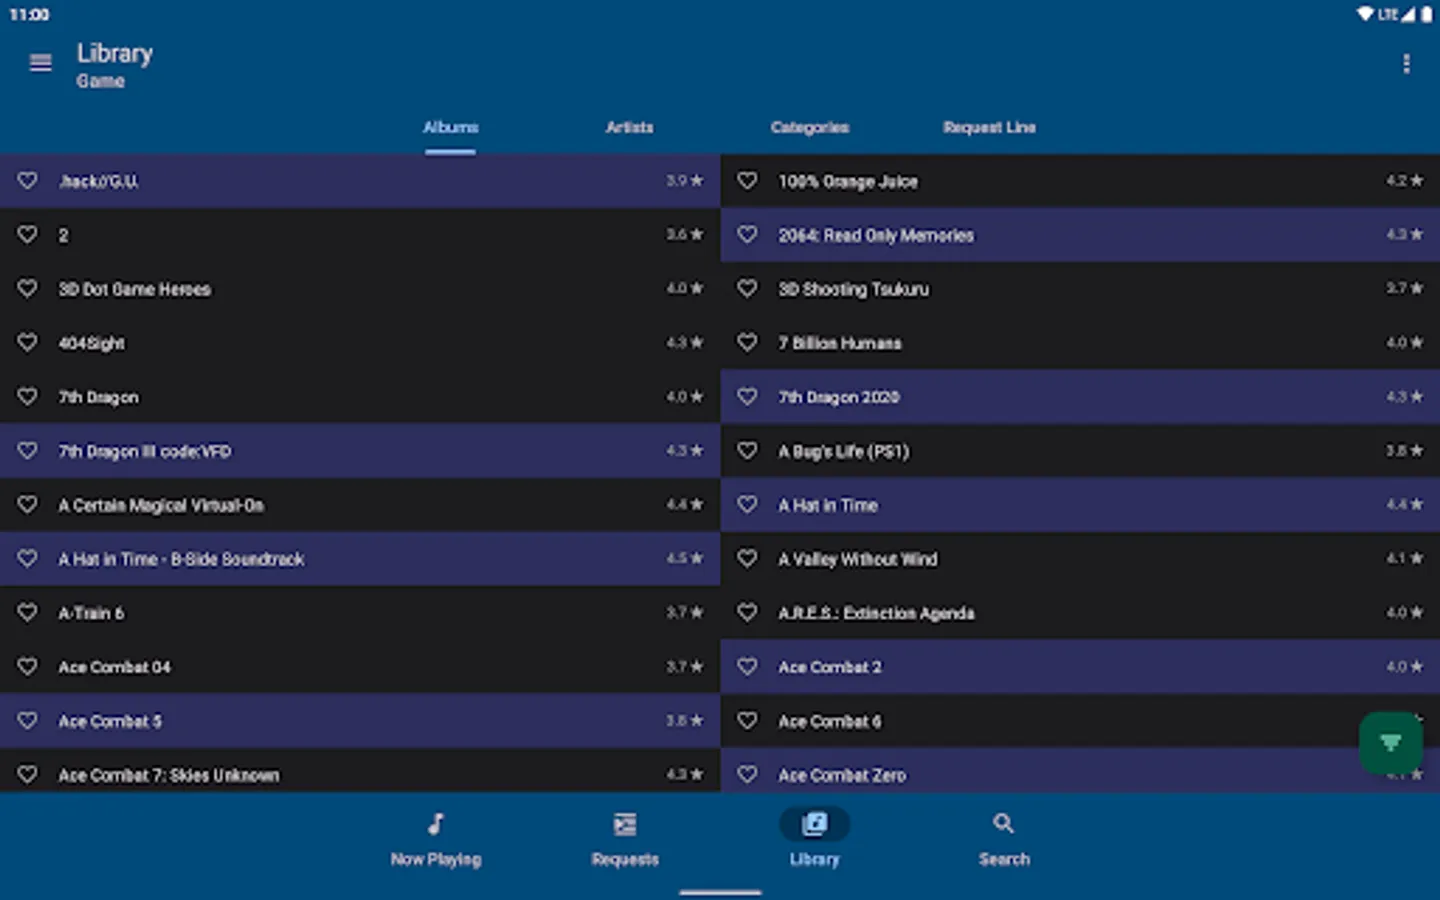
Task: Click the 4.2 star rating of 100% Orange Juice
Action: coord(1404,180)
